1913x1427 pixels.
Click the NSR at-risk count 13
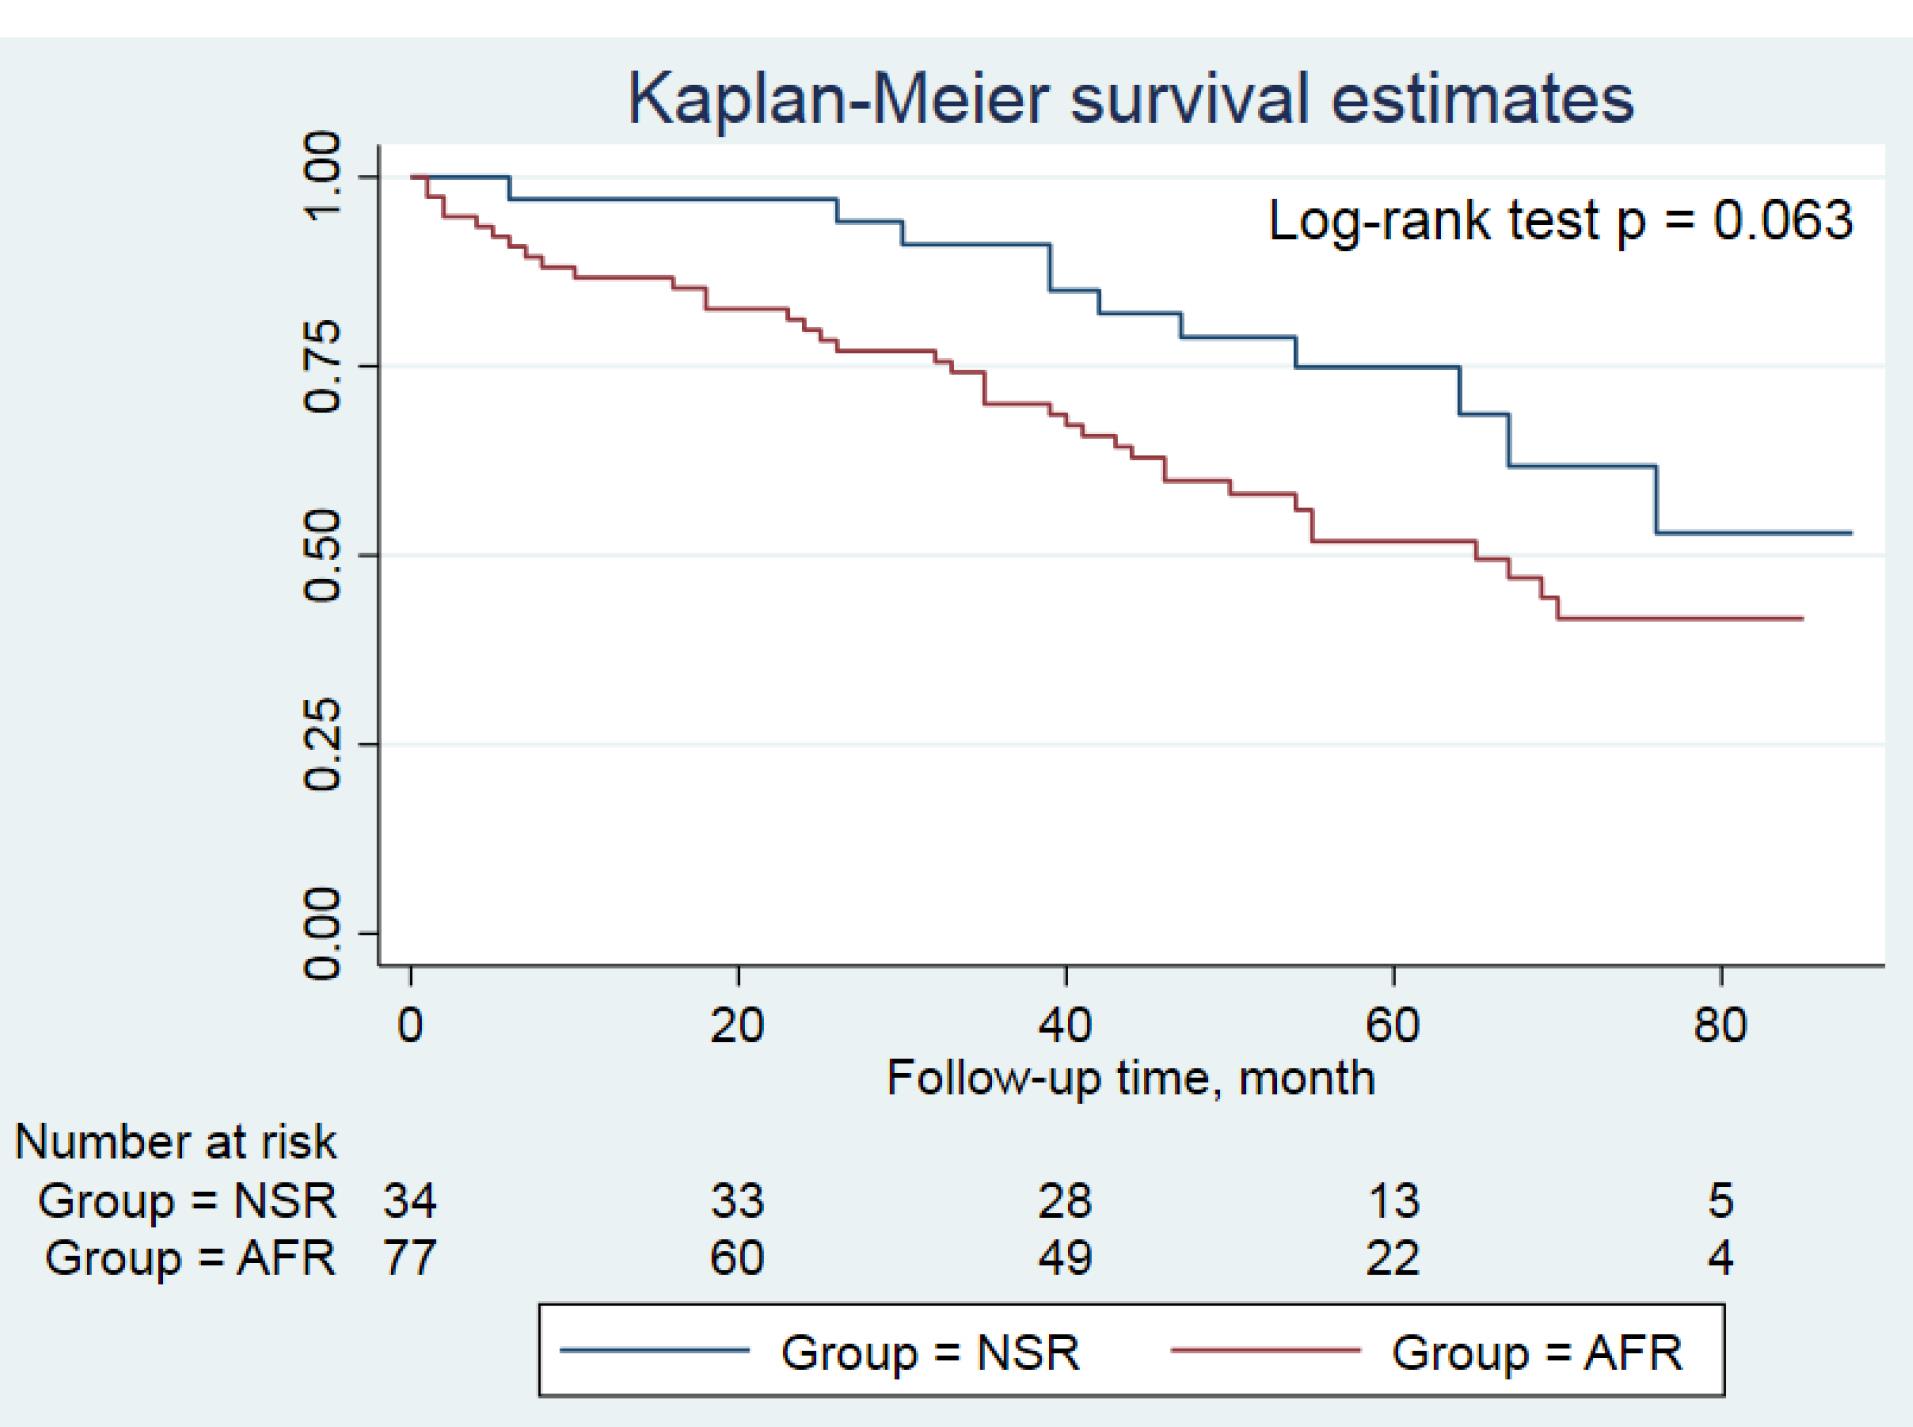pyautogui.click(x=1393, y=1200)
